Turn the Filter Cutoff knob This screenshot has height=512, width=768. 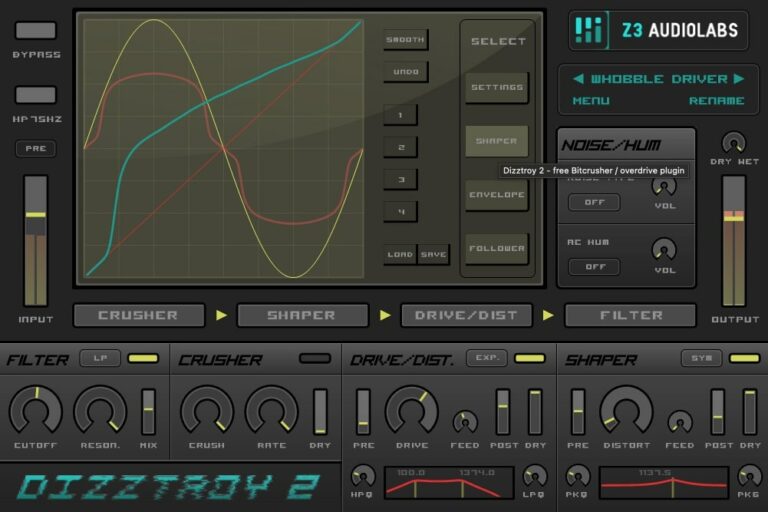click(36, 411)
